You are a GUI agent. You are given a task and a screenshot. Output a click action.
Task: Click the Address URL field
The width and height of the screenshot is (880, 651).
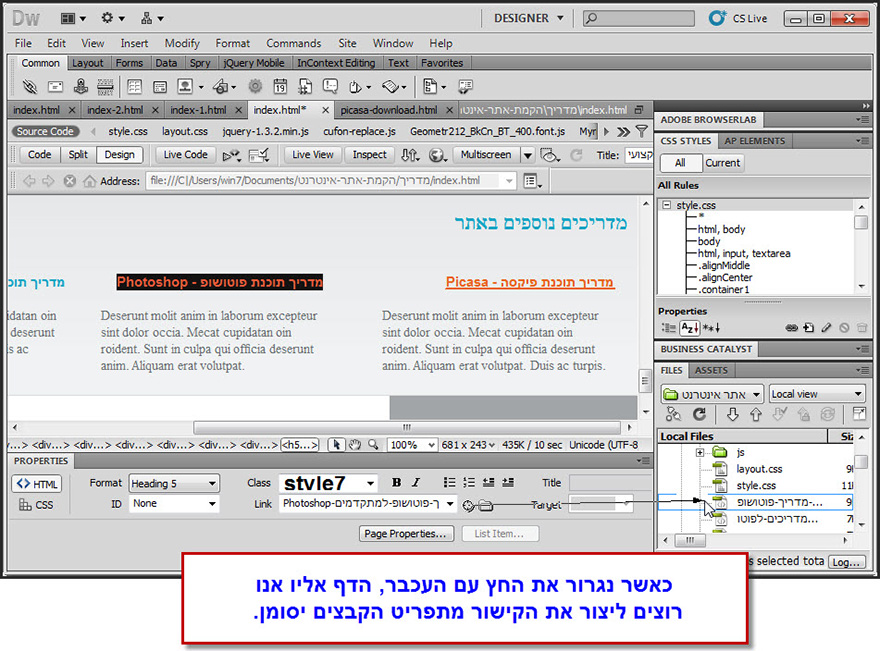[x=331, y=181]
